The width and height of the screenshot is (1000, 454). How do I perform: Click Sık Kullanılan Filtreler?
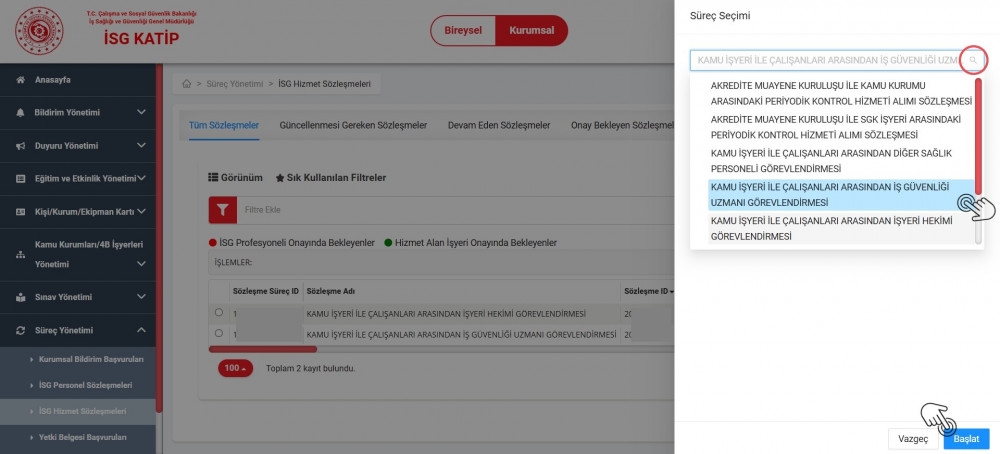tap(336, 178)
